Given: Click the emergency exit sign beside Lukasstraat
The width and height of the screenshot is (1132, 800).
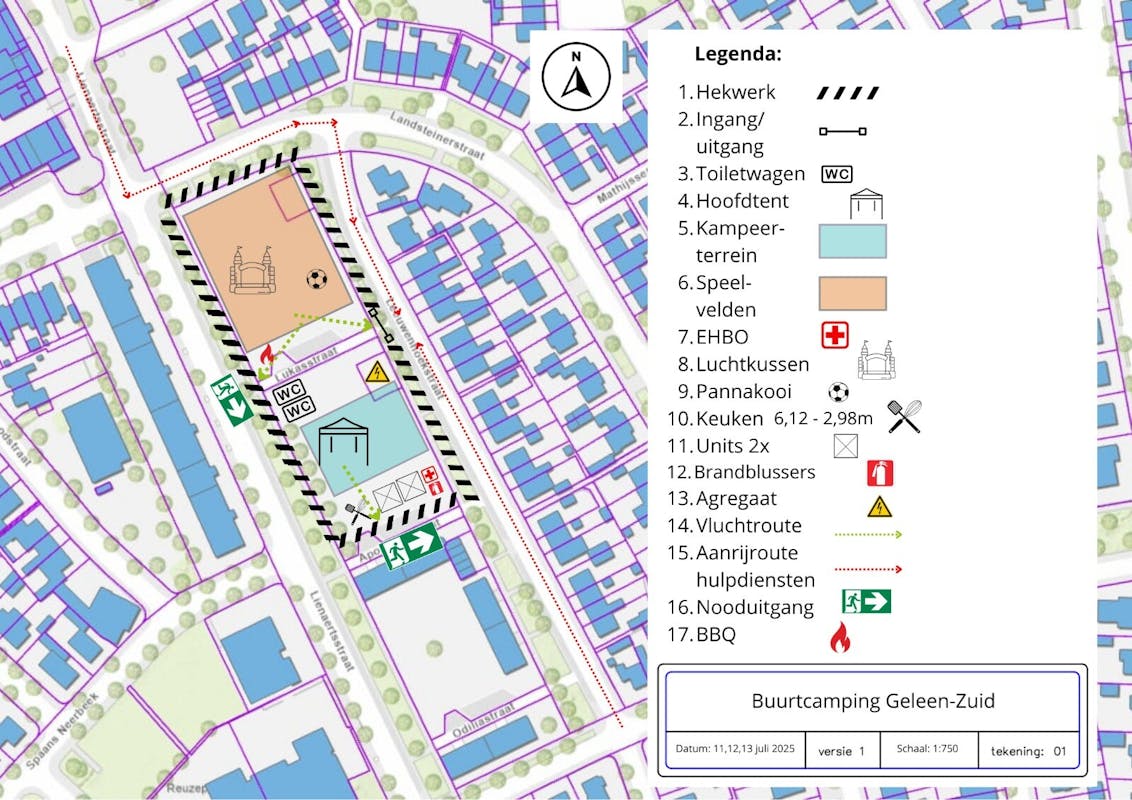Looking at the screenshot, I should (230, 399).
